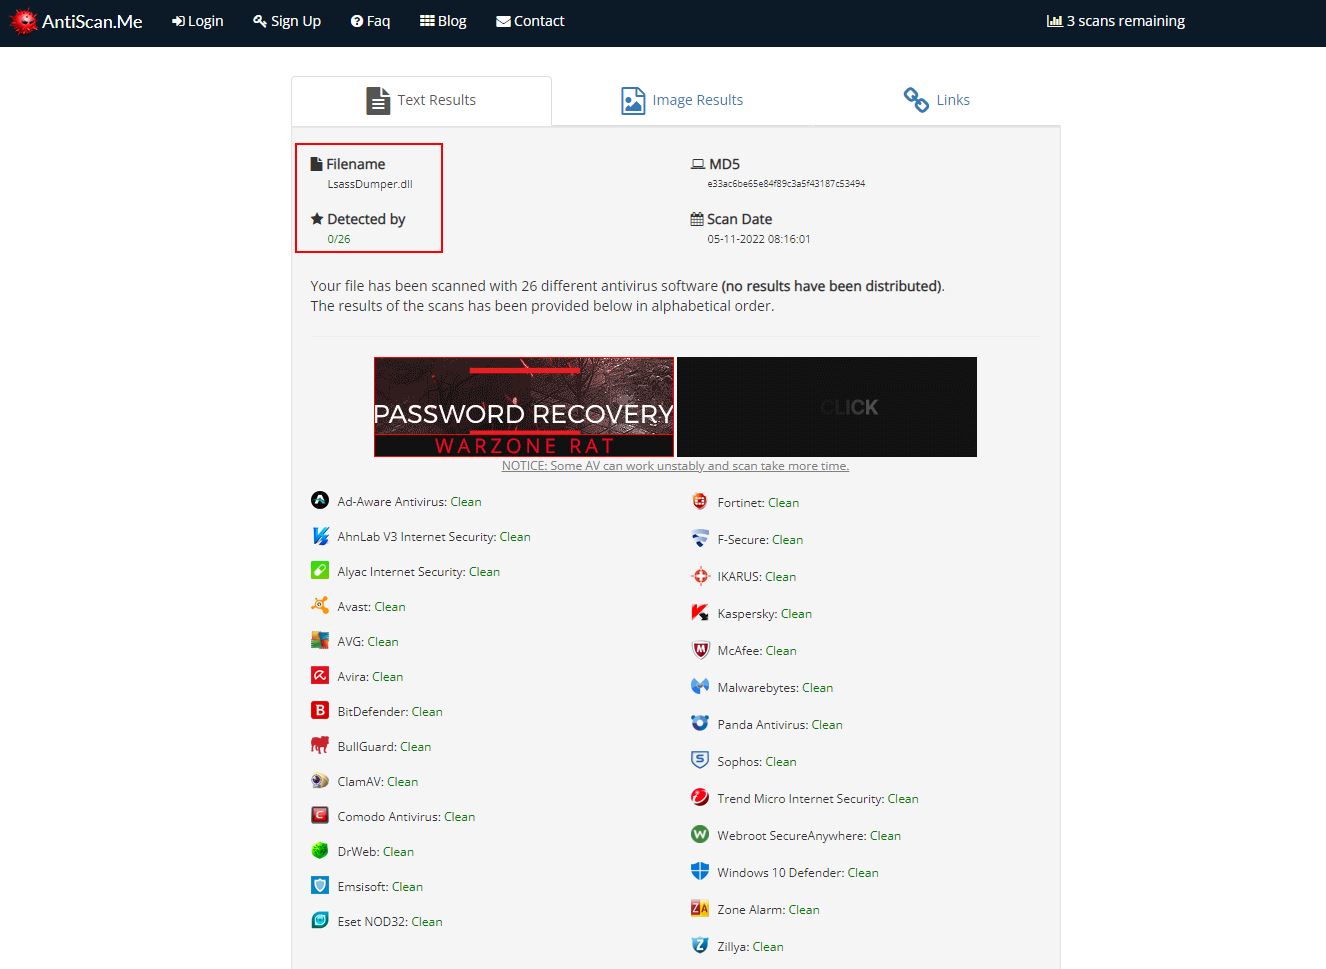Click the Trend Micro Internet Security: Clean text
Viewport: 1326px width, 969px height.
[818, 799]
